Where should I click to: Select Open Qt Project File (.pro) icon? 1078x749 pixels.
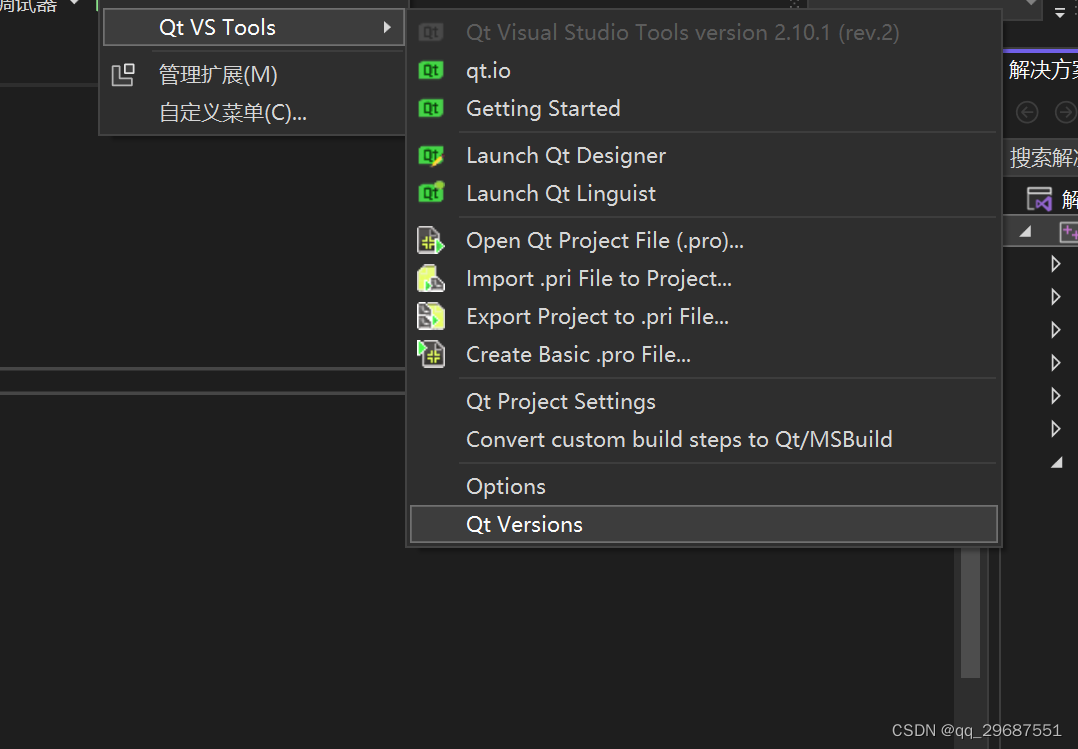point(431,240)
